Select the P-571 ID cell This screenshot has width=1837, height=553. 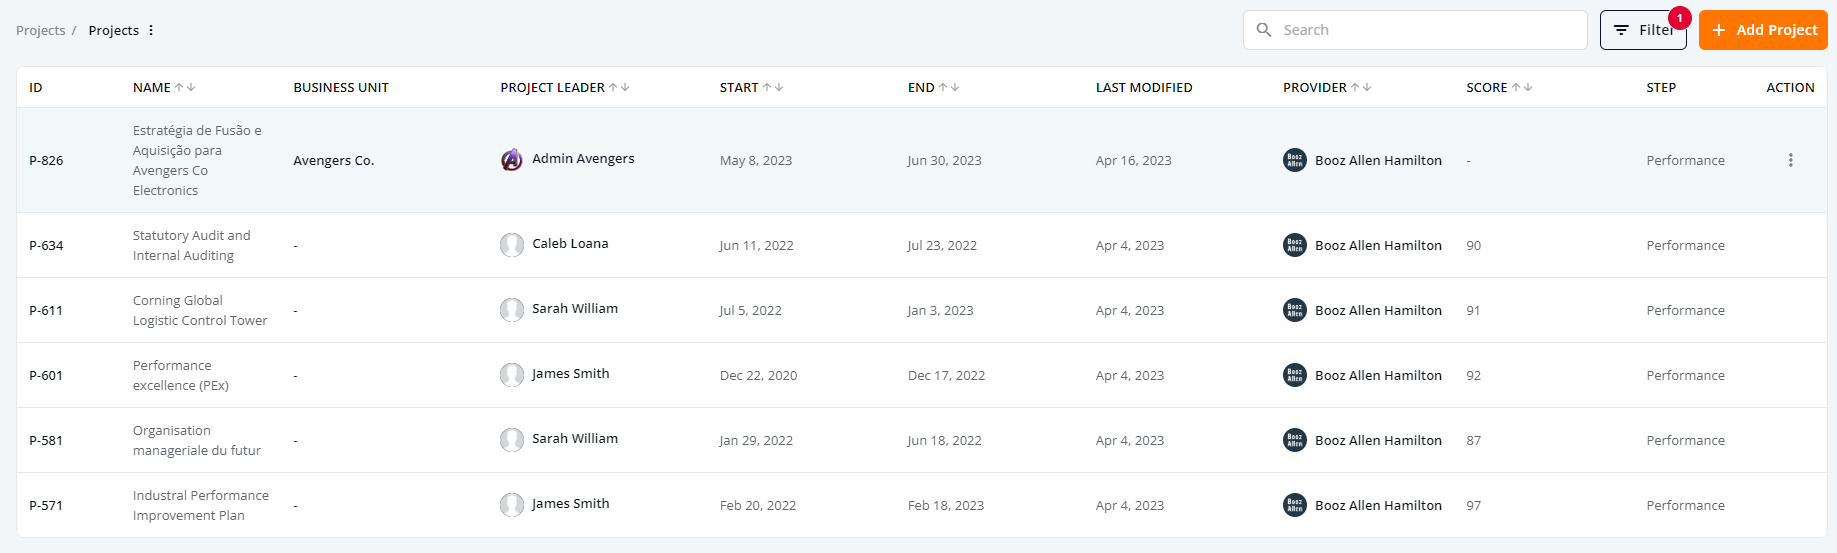click(46, 505)
